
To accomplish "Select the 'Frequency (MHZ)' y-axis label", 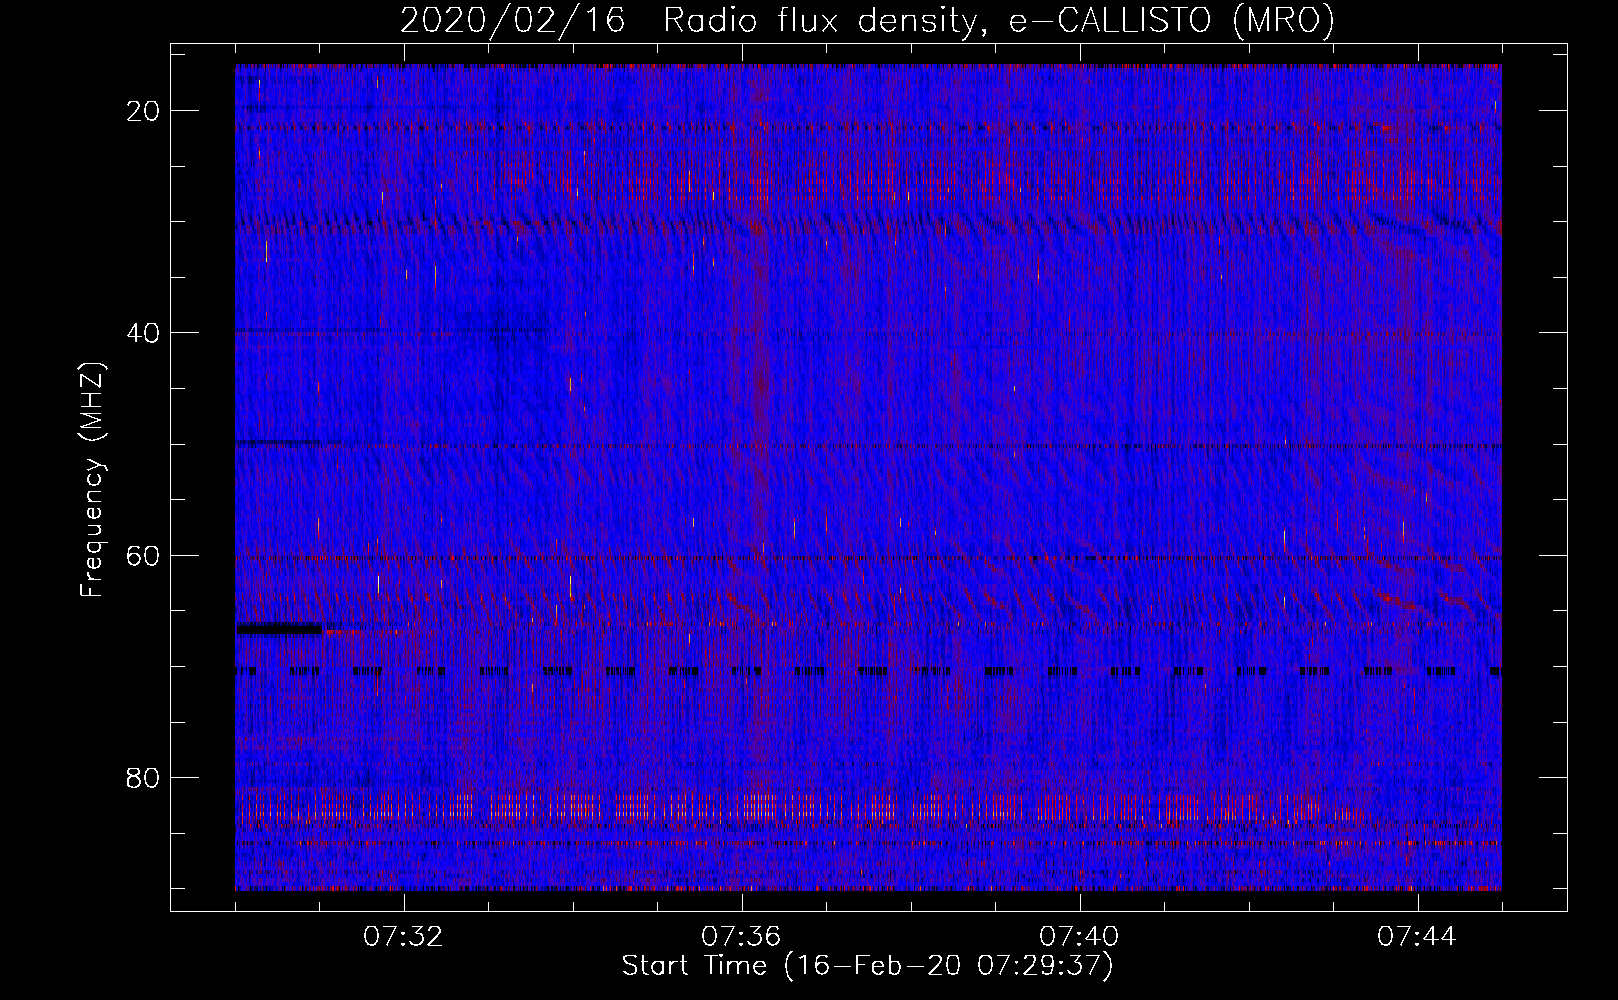I will click(x=92, y=480).
